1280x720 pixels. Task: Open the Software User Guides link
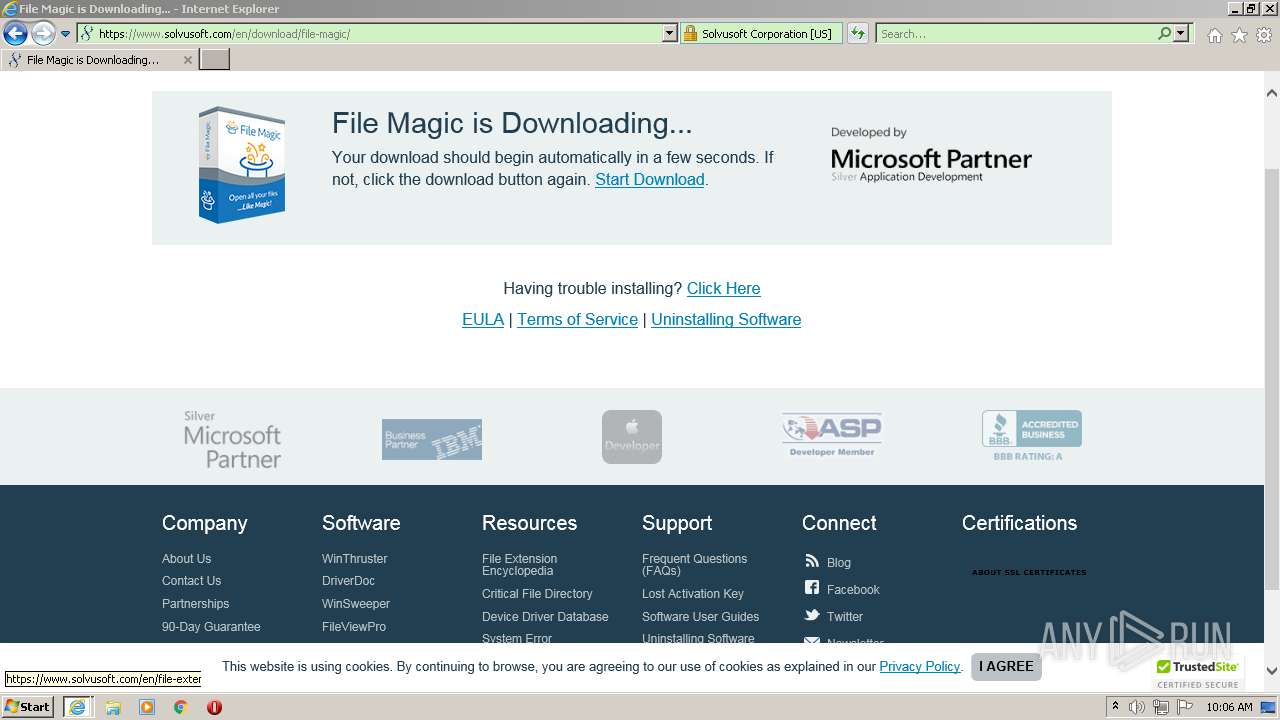point(700,617)
